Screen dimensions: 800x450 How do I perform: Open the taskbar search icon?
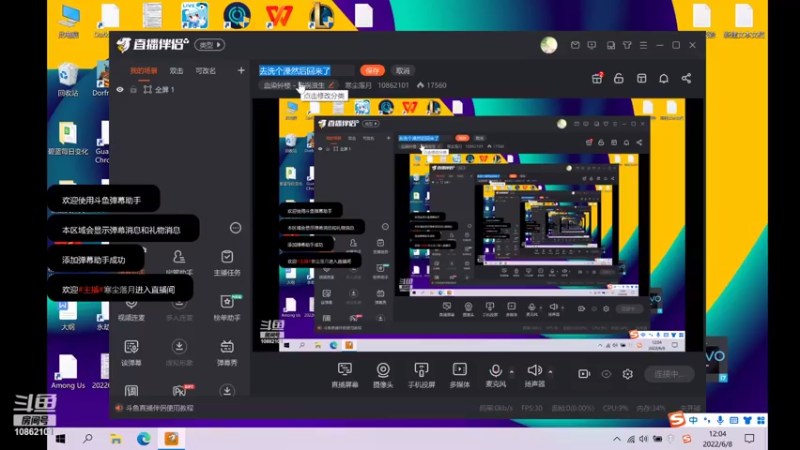click(88, 439)
